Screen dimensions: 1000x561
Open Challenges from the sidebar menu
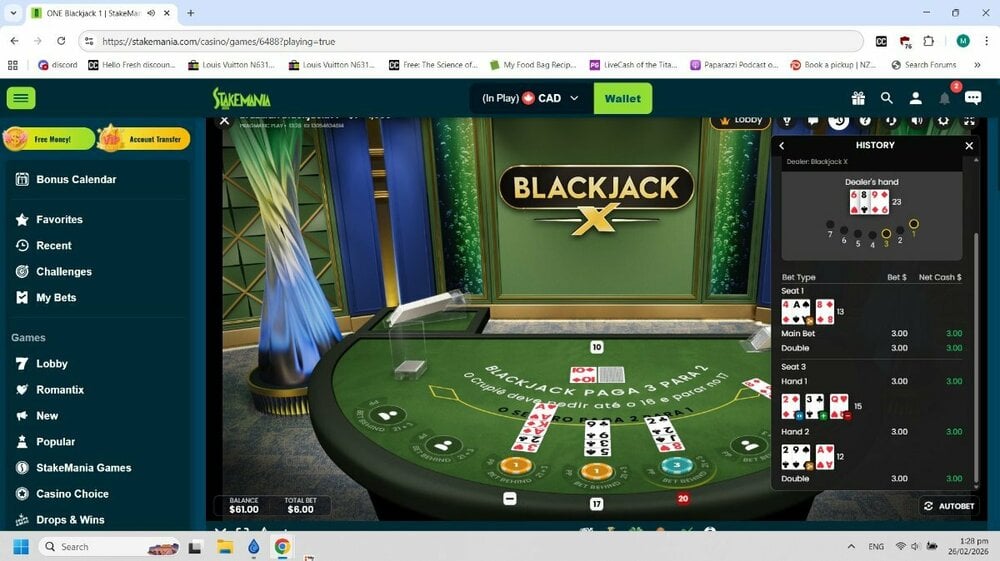63,272
